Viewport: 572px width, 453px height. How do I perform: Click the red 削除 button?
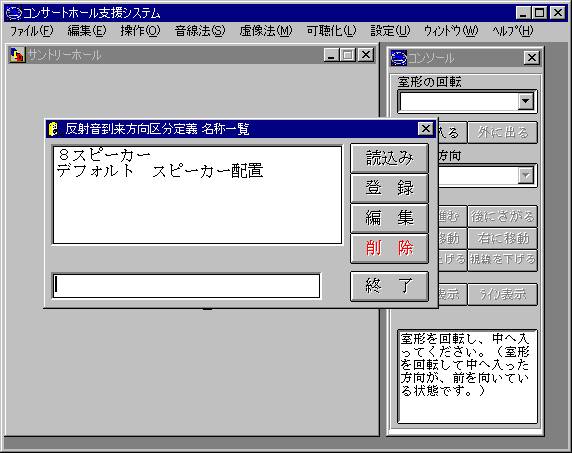[x=389, y=248]
